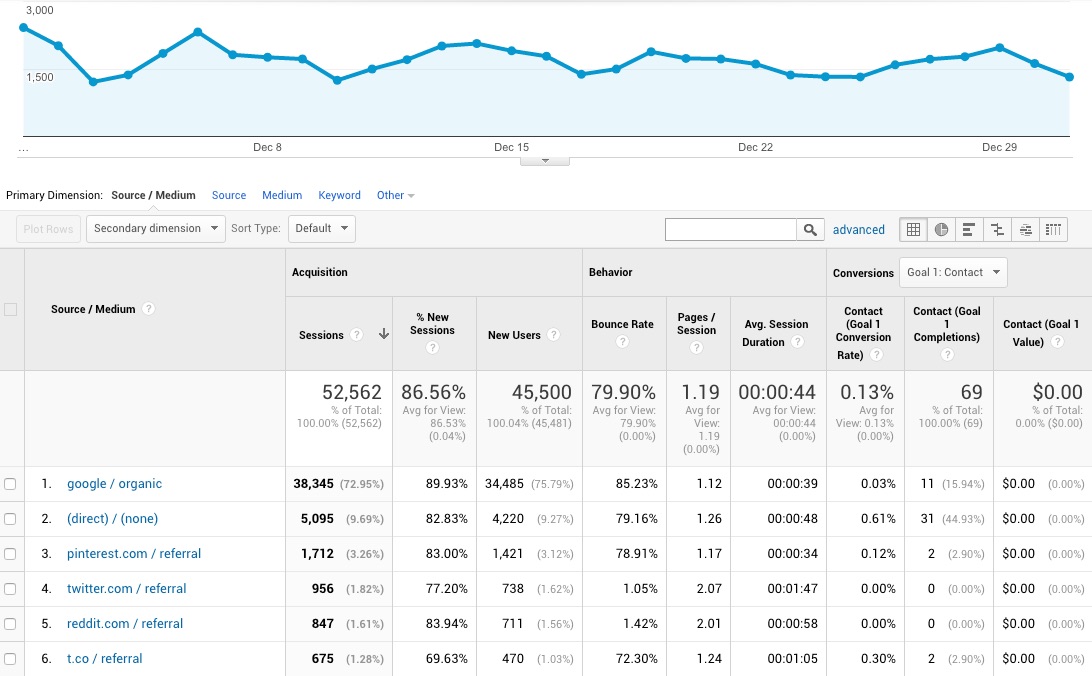Check the google / organic row
Screen dimensions: 1092x676
[x=10, y=483]
